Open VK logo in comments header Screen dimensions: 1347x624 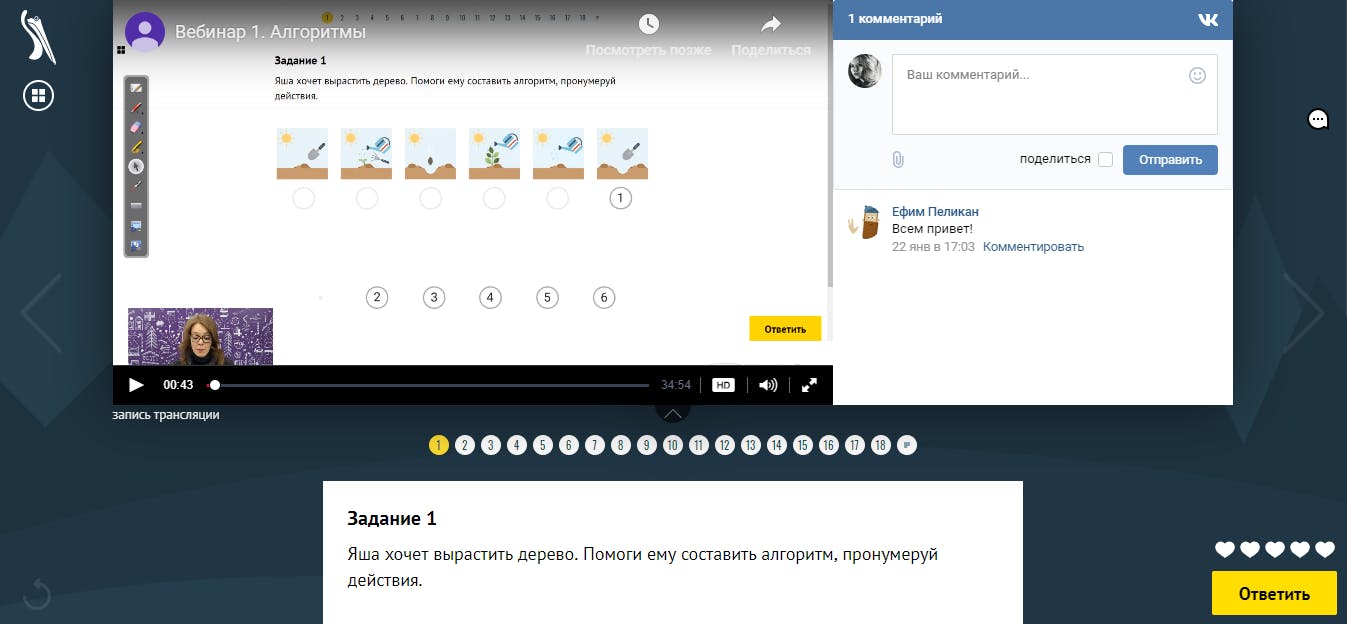pyautogui.click(x=1208, y=19)
